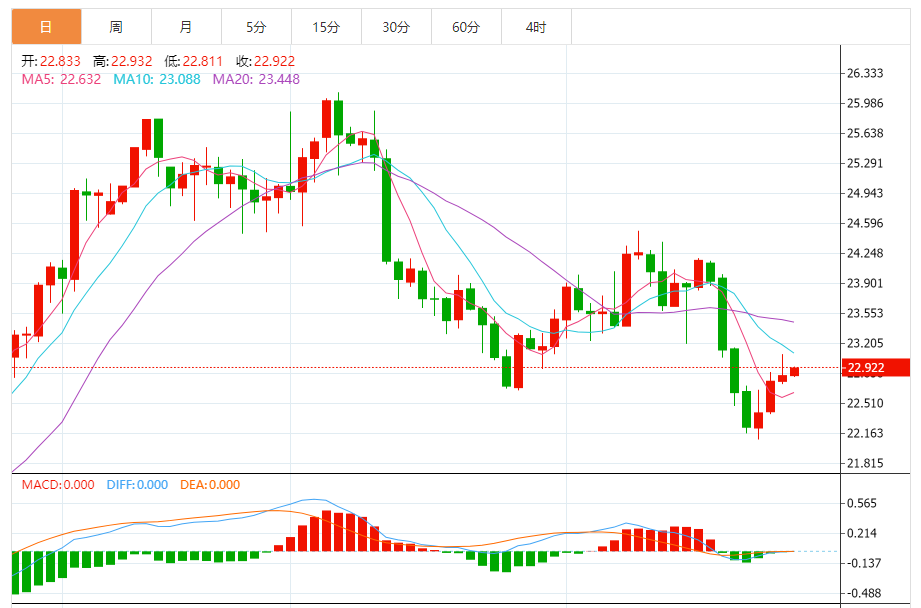Click the open price value 22.833

tap(60, 61)
